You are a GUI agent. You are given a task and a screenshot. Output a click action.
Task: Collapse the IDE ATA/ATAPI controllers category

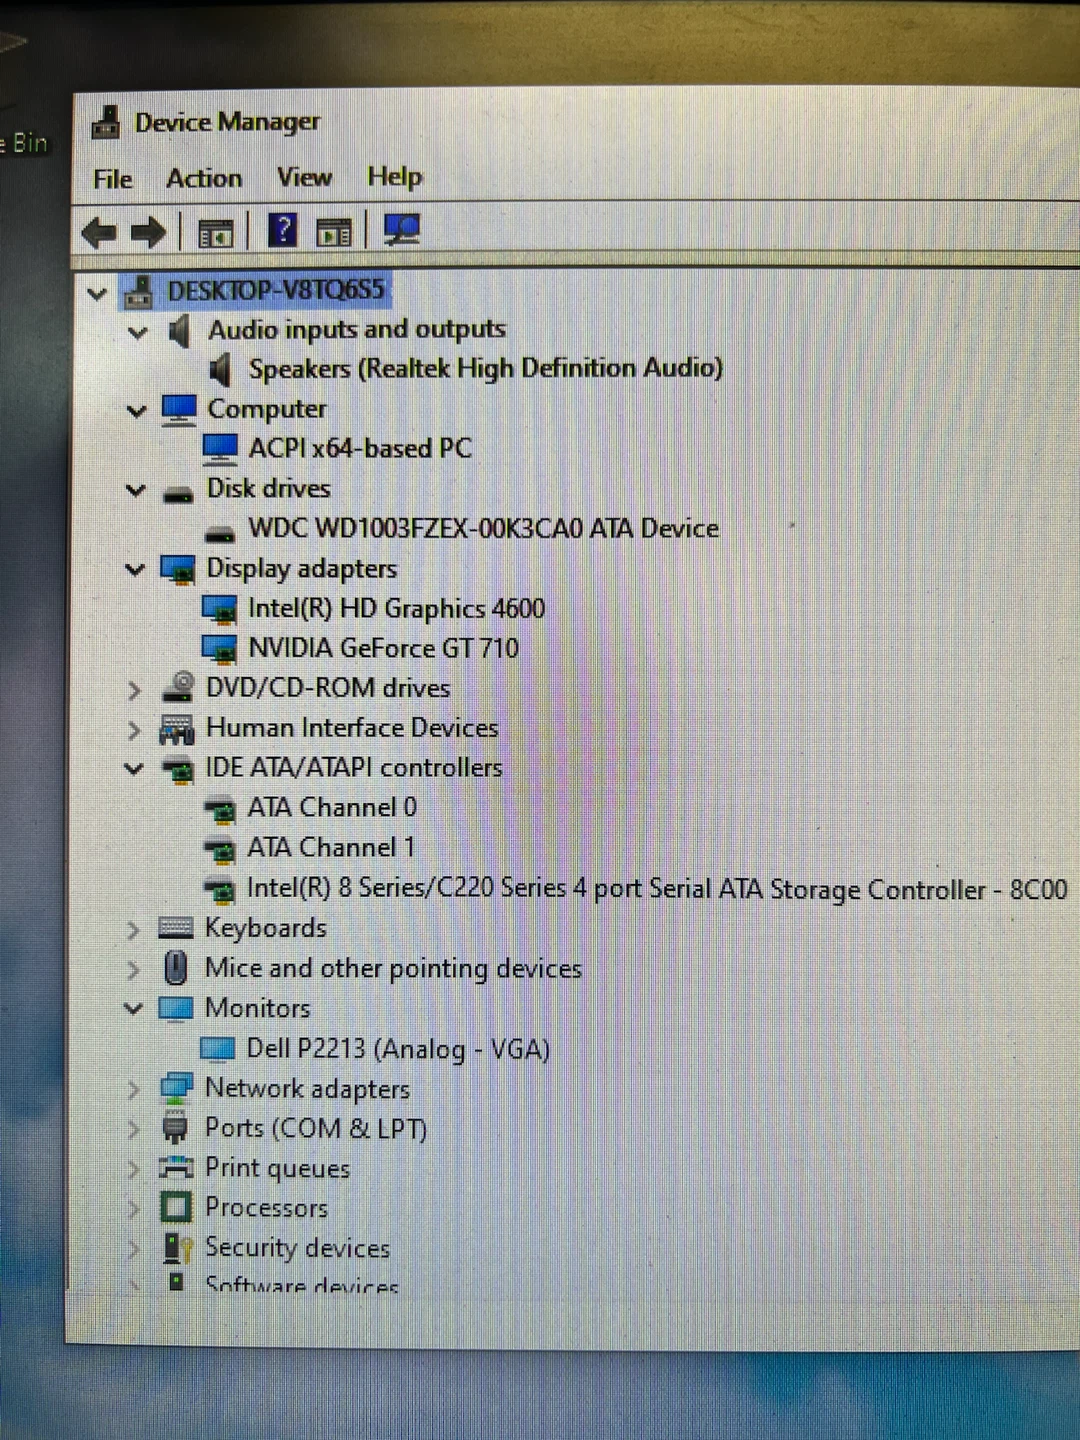[134, 768]
